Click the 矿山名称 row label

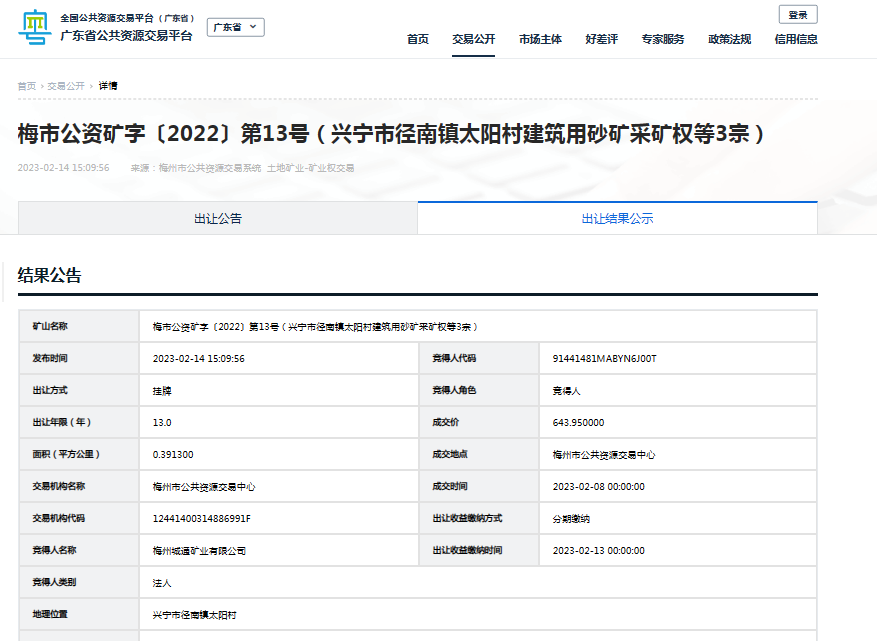coord(50,326)
